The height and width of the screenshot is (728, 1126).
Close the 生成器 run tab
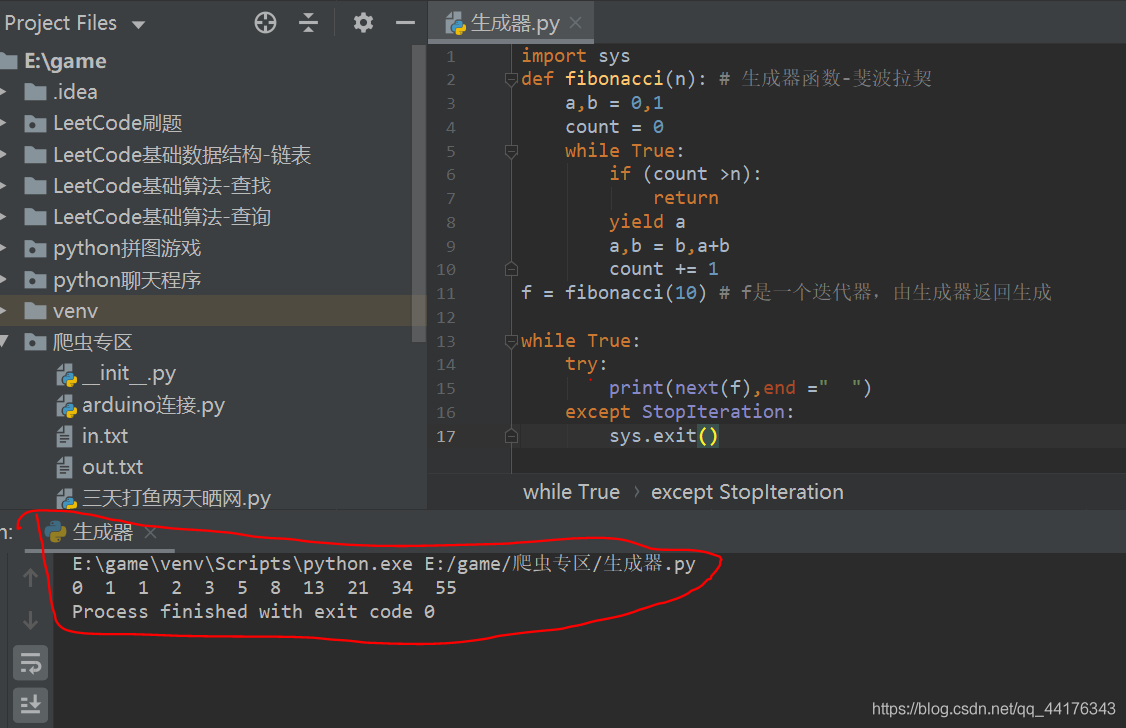pos(150,532)
